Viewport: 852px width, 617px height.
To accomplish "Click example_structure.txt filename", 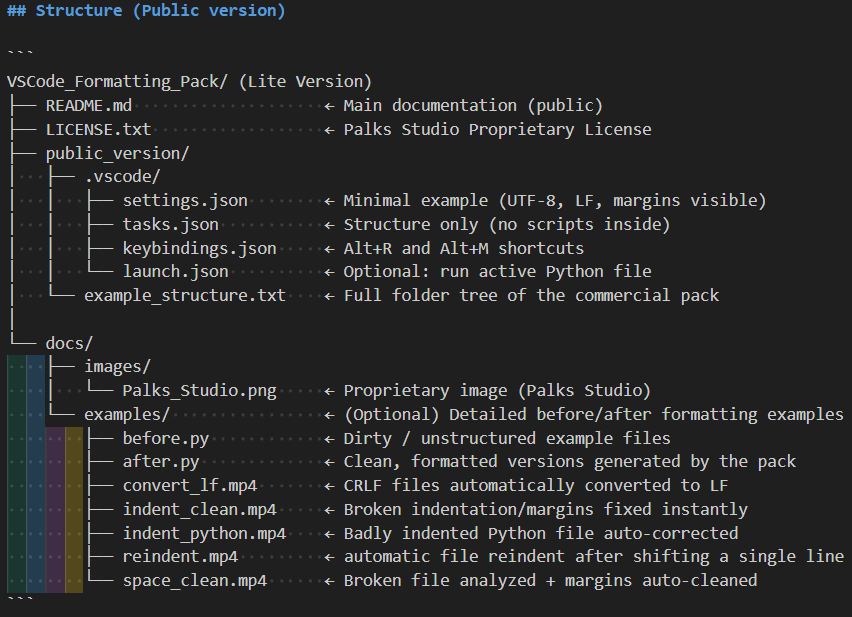I will pyautogui.click(x=184, y=295).
